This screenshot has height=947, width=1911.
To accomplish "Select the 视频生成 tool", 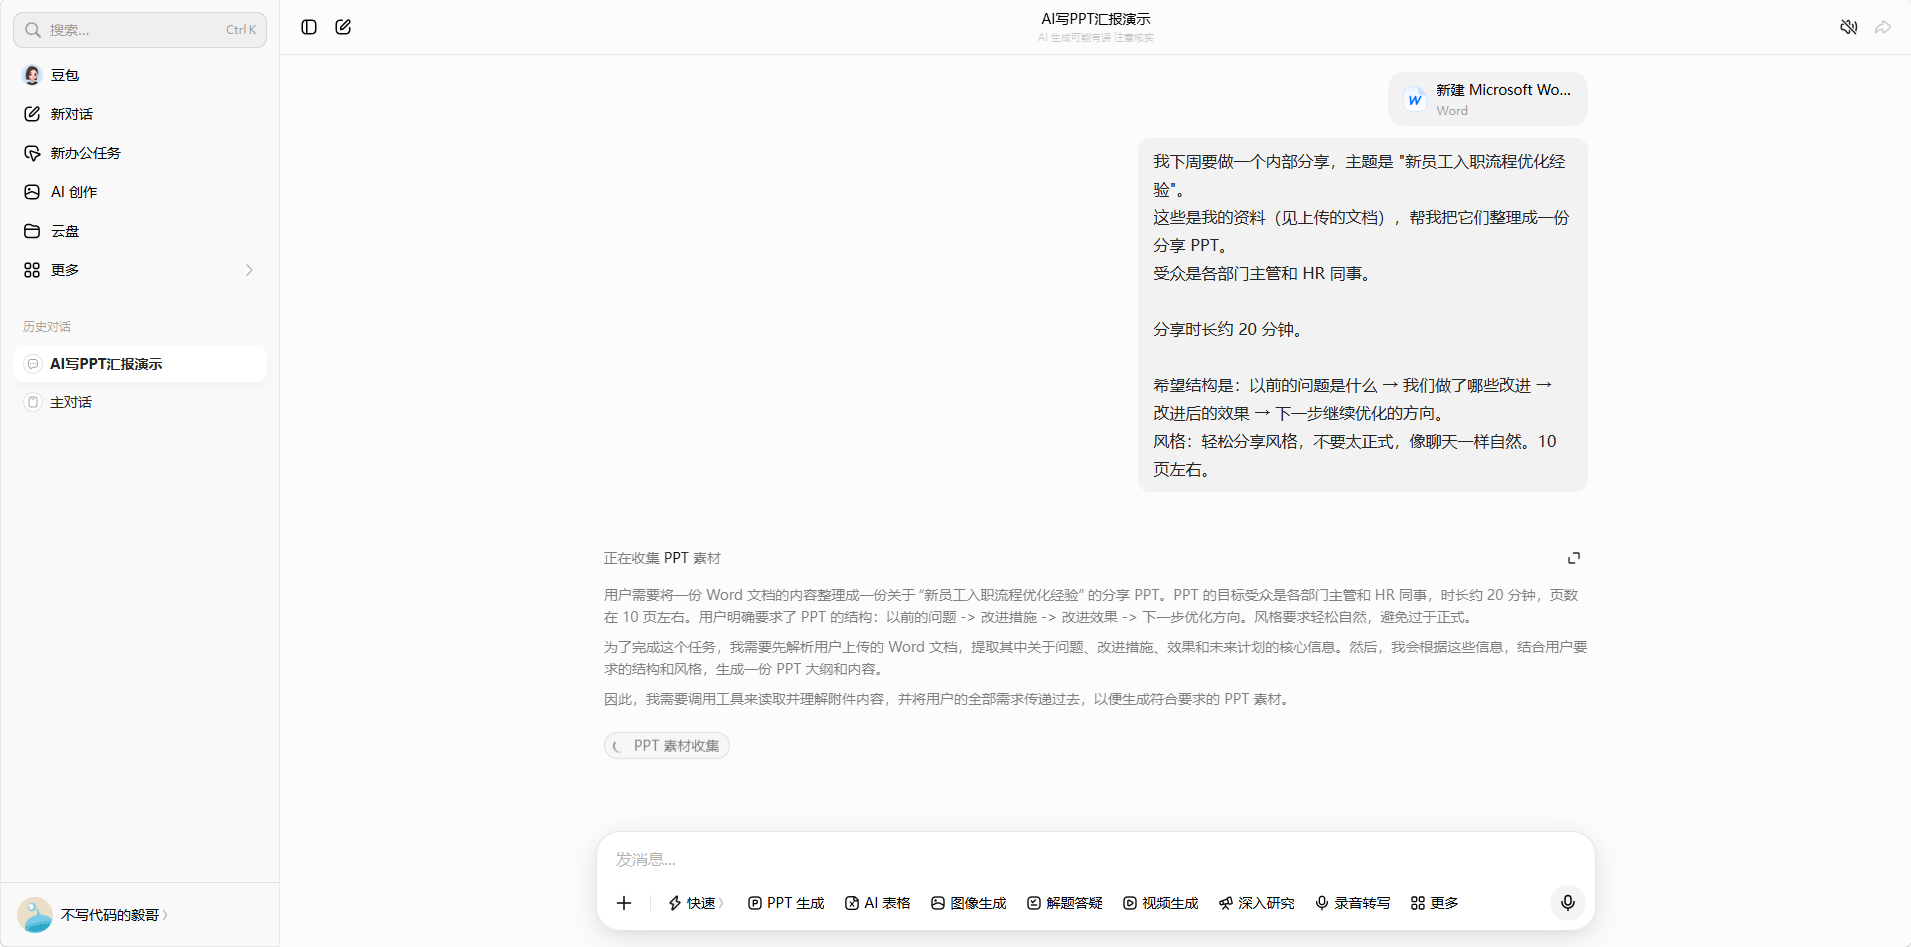I will (x=1161, y=903).
